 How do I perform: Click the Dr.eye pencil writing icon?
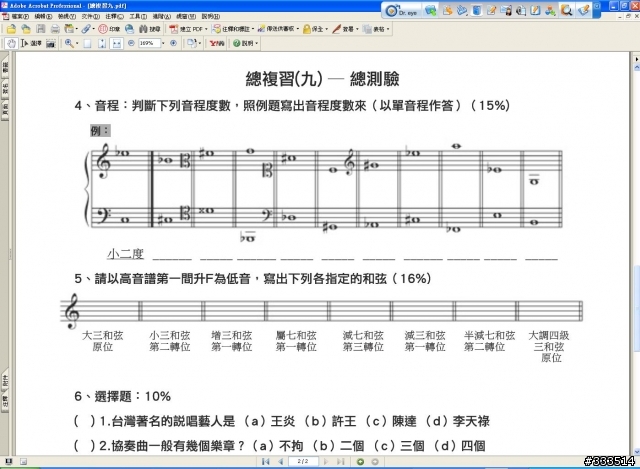tap(491, 10)
